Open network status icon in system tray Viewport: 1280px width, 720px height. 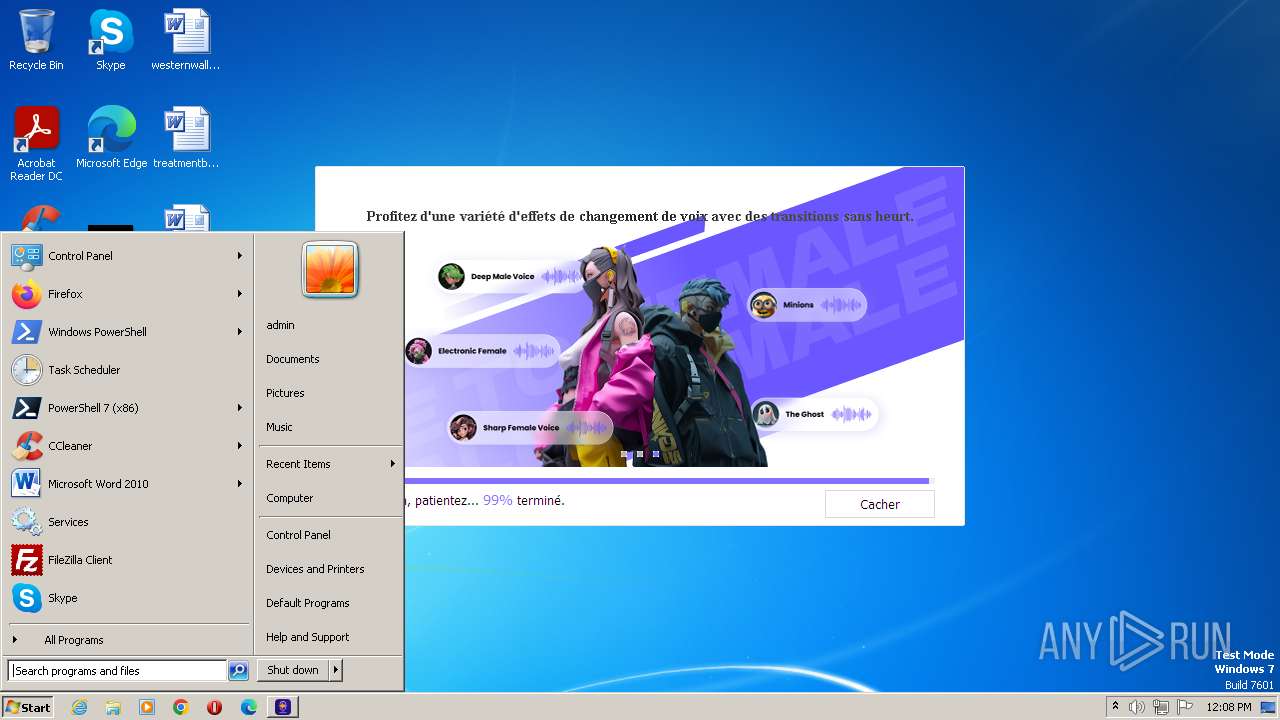1161,707
